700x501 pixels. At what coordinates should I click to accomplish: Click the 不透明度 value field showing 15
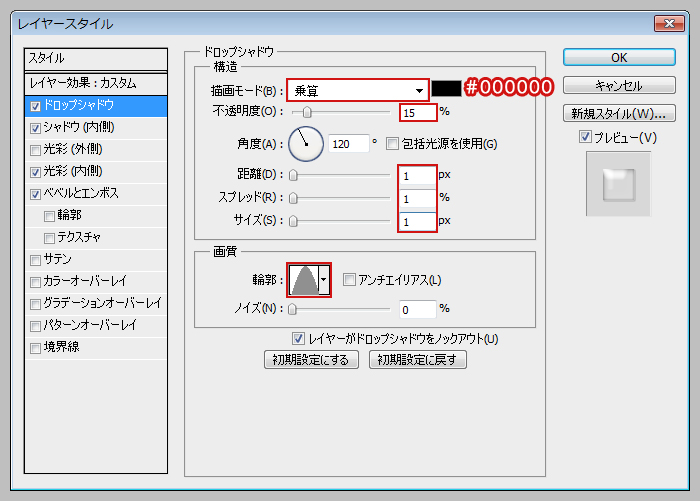(x=418, y=113)
